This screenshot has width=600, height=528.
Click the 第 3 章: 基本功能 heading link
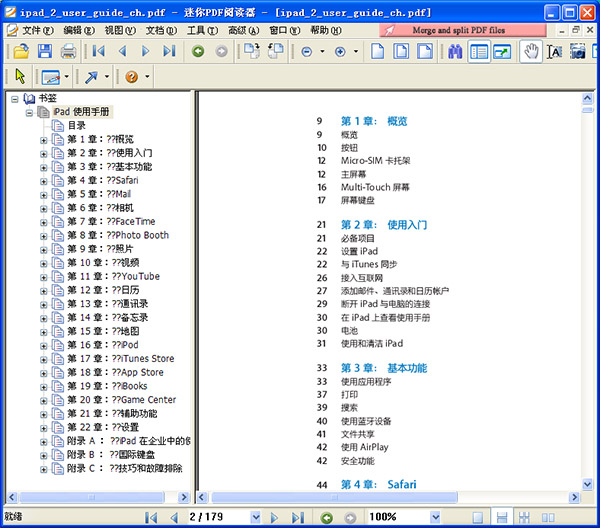pos(384,368)
